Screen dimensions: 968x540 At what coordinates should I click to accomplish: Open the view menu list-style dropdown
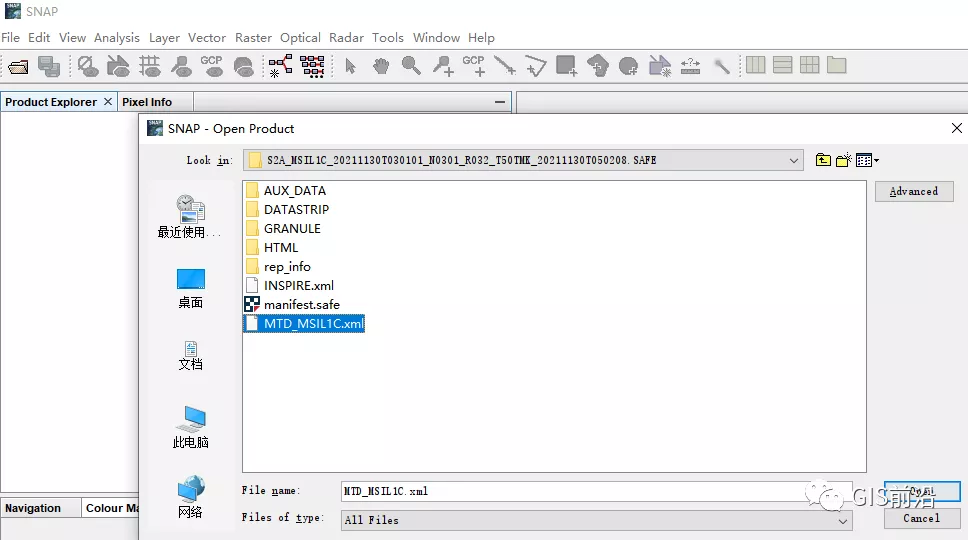867,160
